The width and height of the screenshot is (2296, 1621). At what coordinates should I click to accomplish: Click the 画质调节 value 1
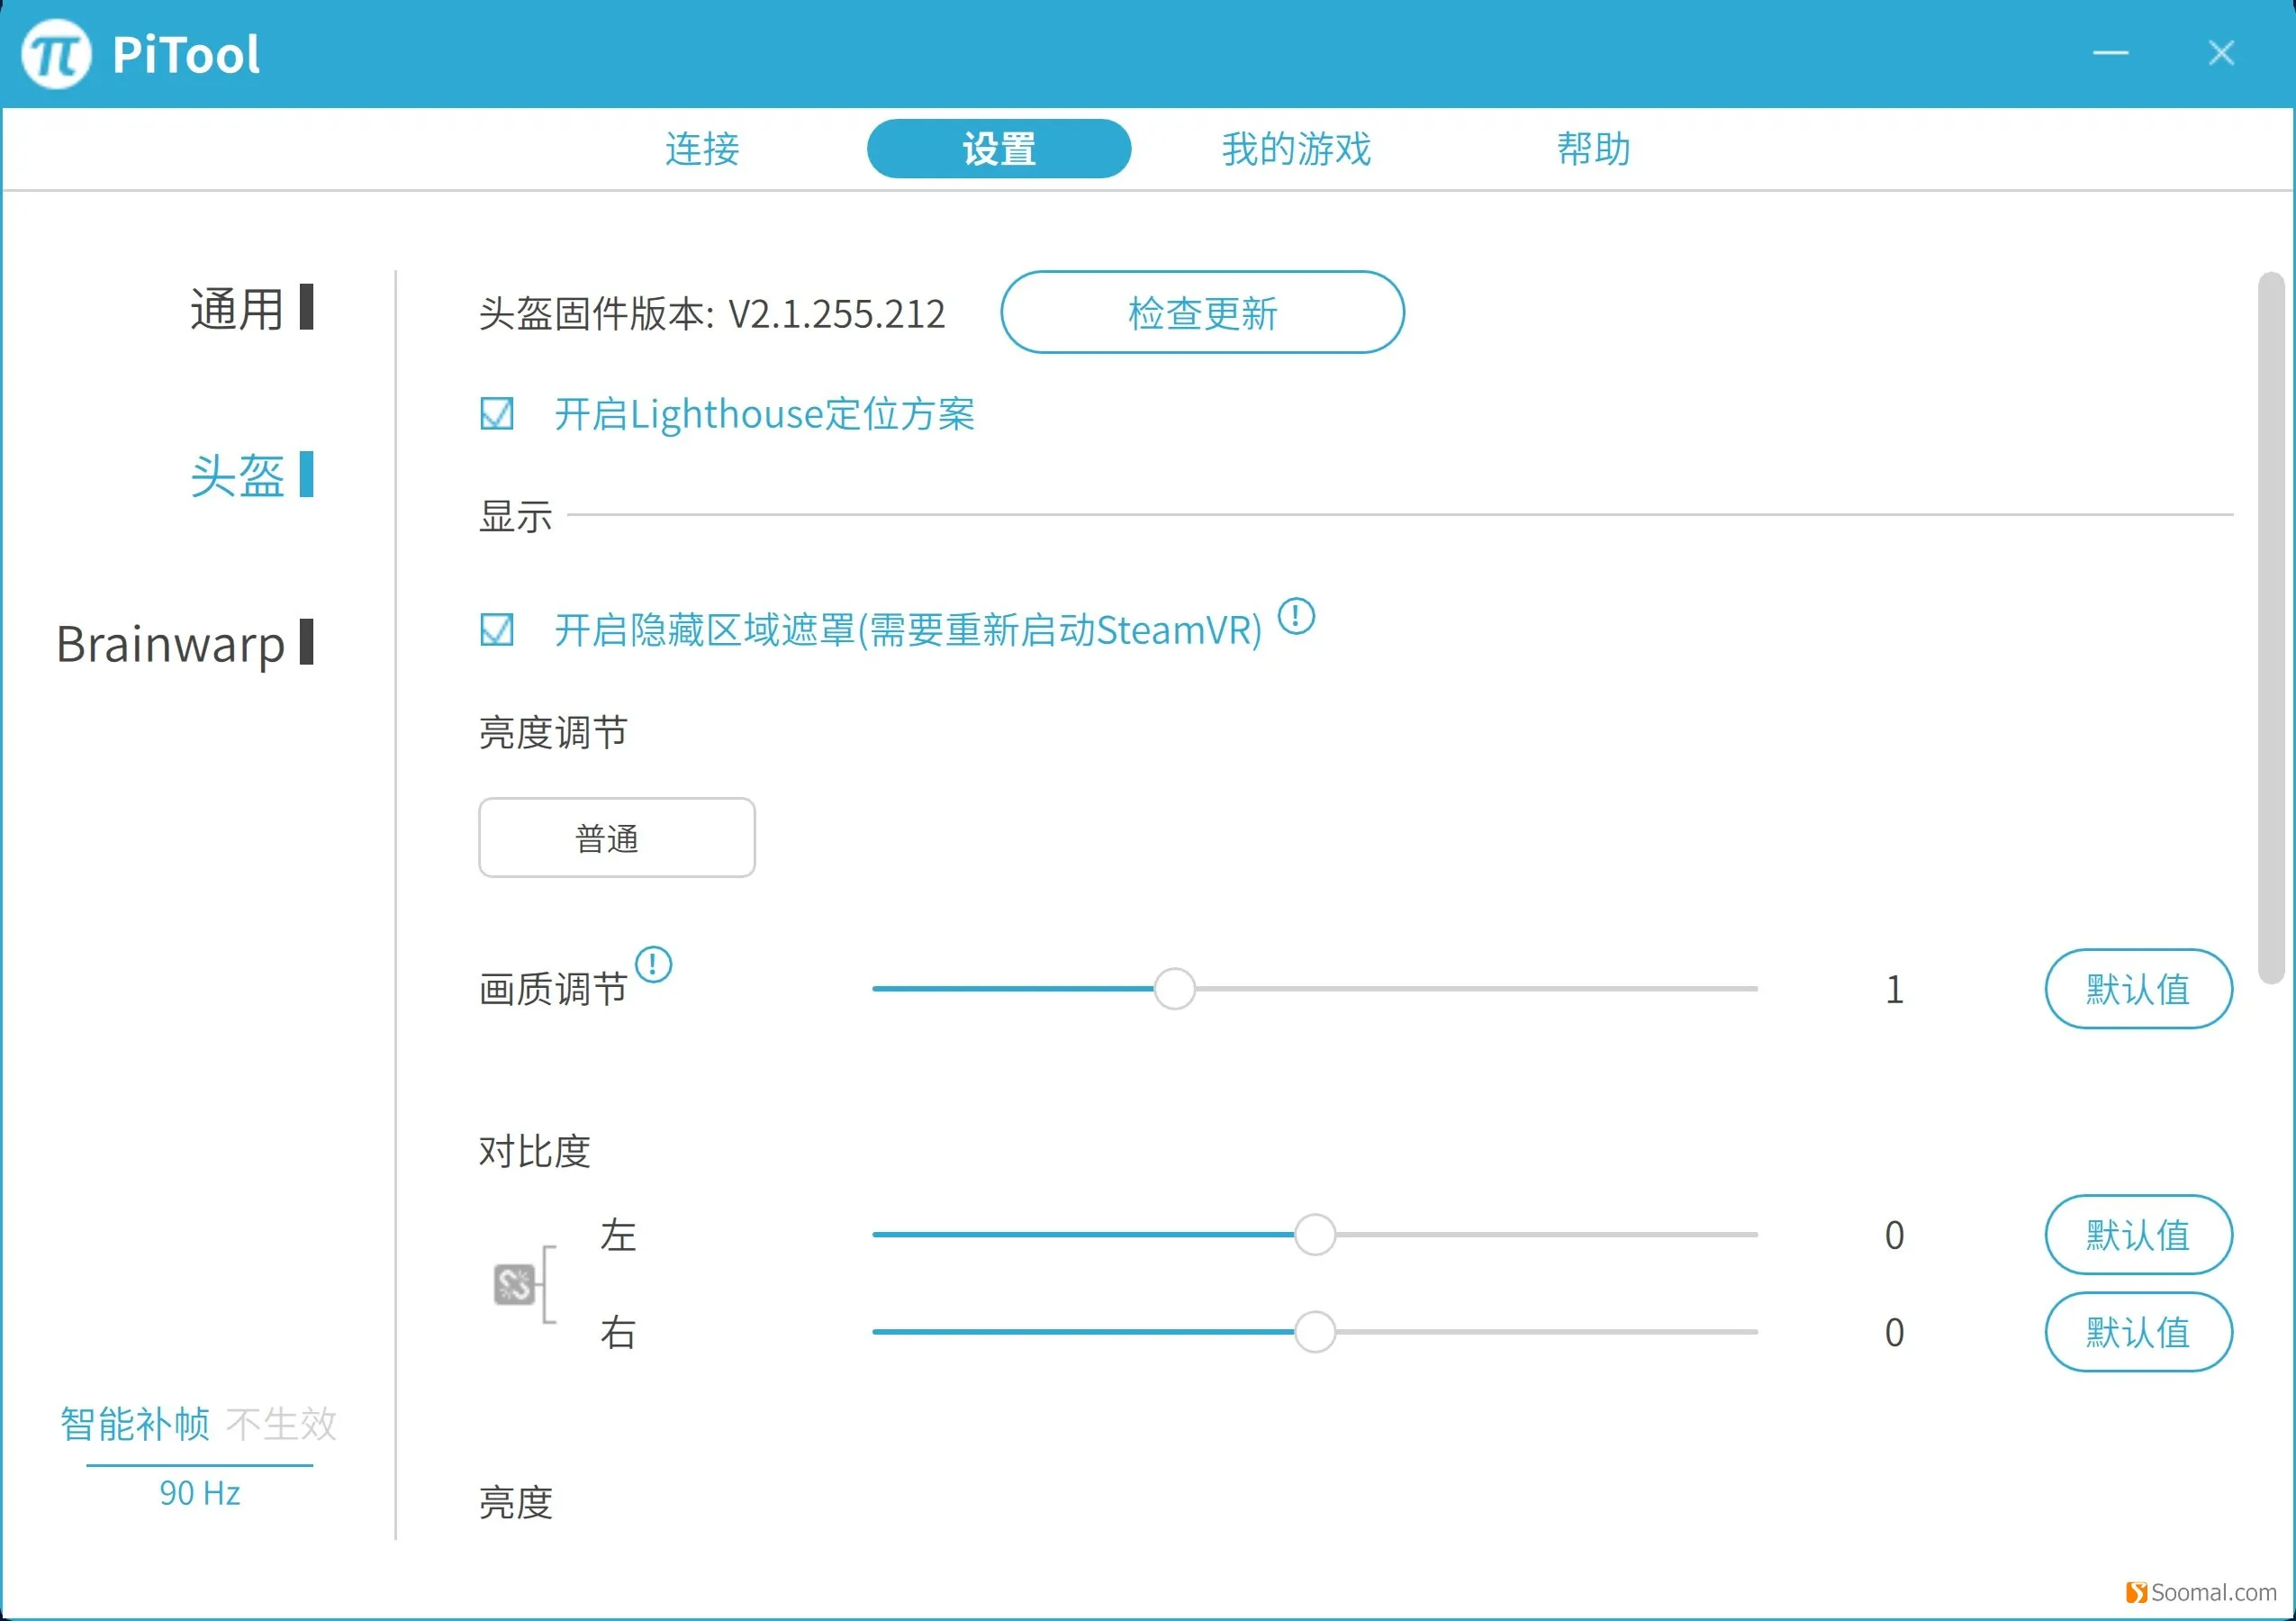click(1894, 989)
